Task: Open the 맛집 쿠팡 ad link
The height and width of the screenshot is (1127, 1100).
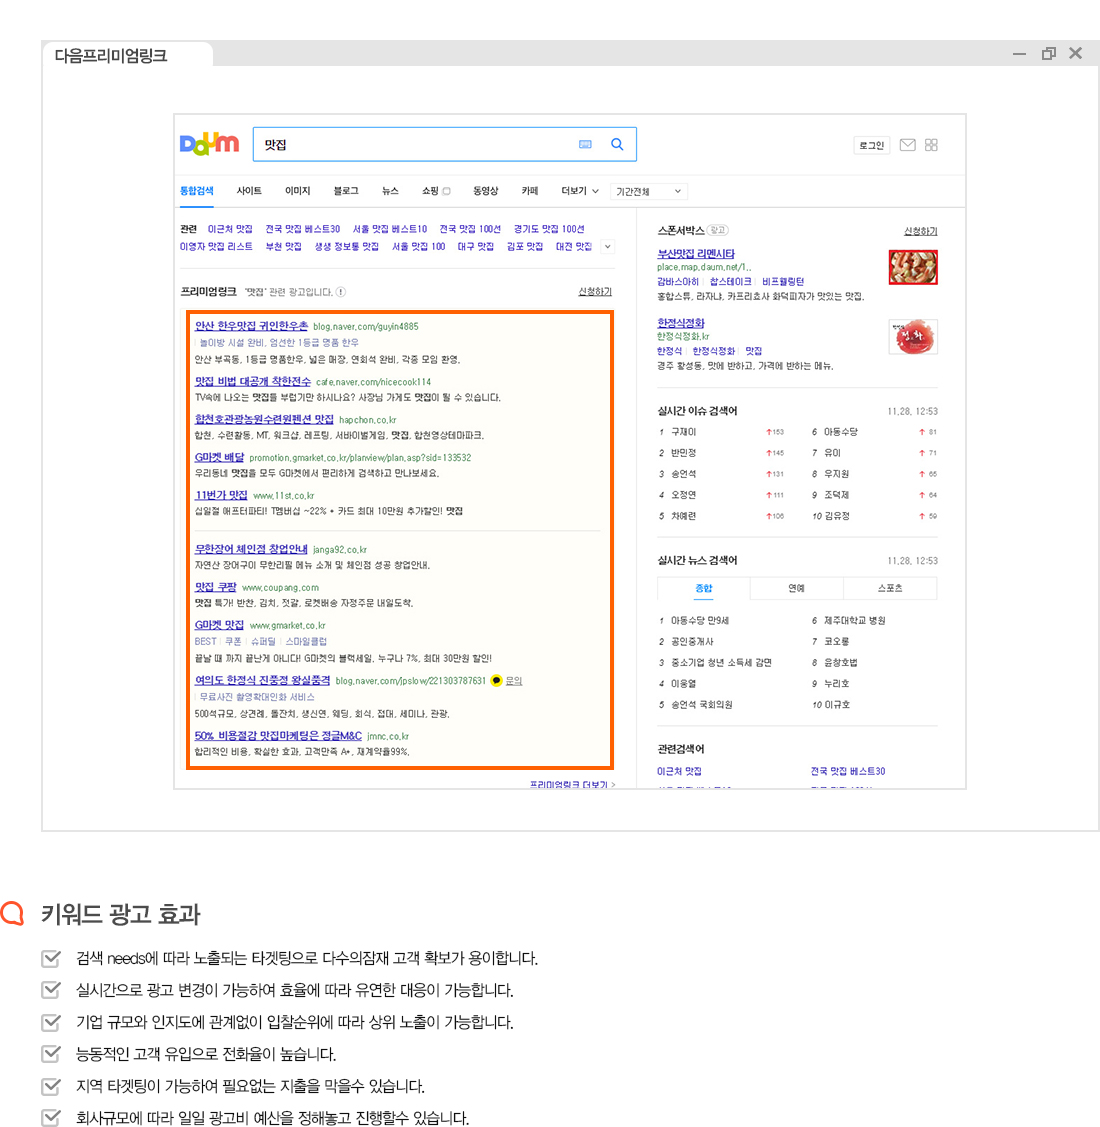Action: point(216,587)
